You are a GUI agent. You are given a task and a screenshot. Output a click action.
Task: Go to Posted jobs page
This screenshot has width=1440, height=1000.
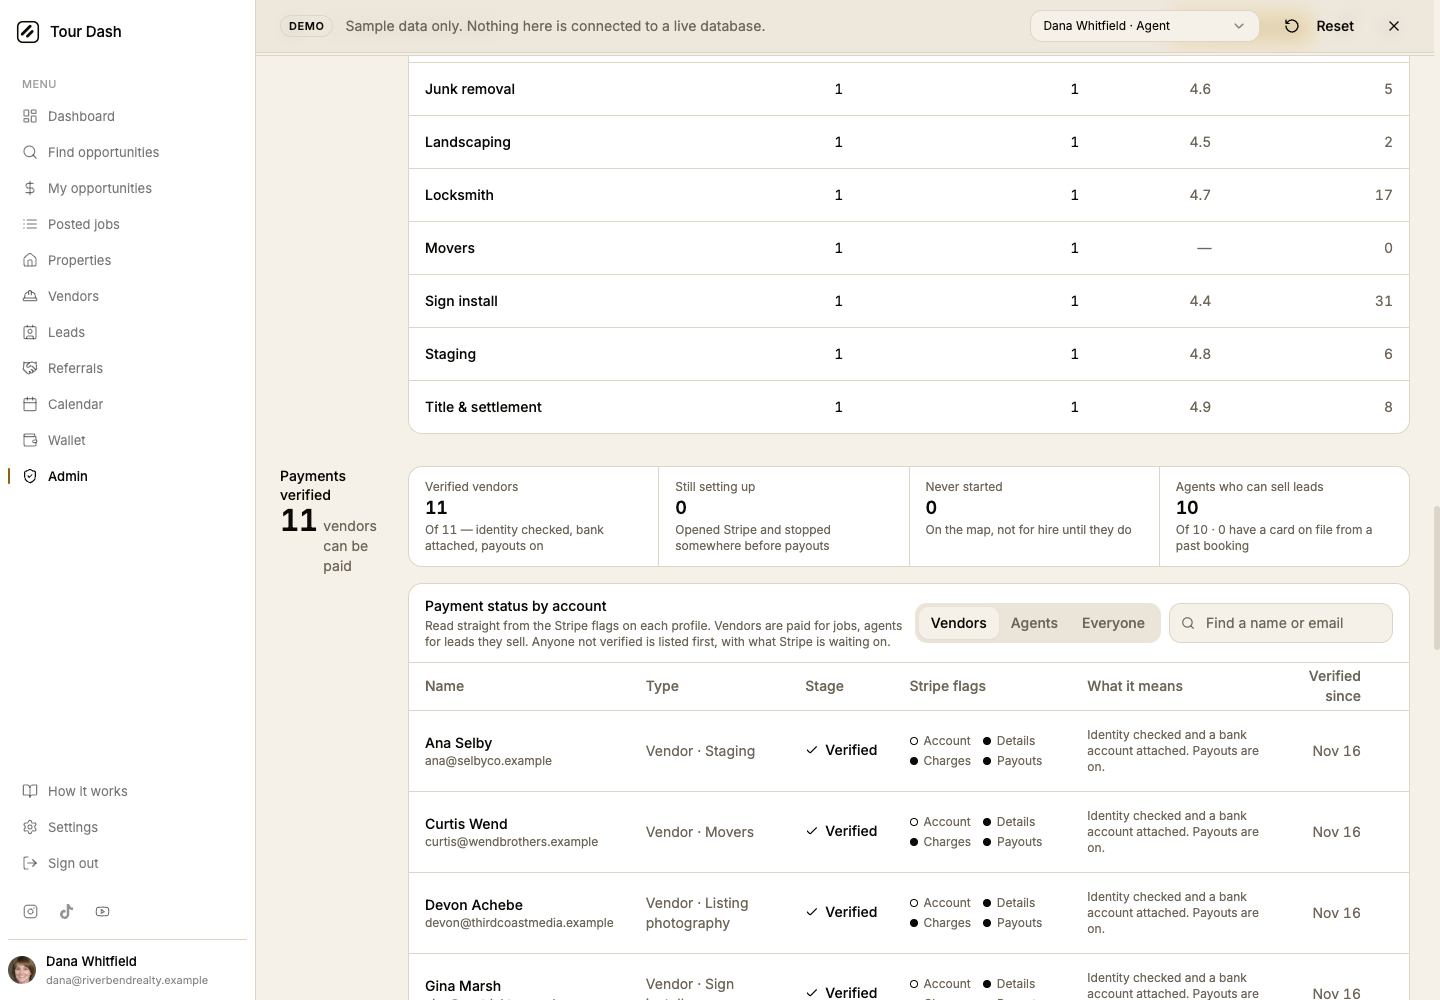point(84,224)
